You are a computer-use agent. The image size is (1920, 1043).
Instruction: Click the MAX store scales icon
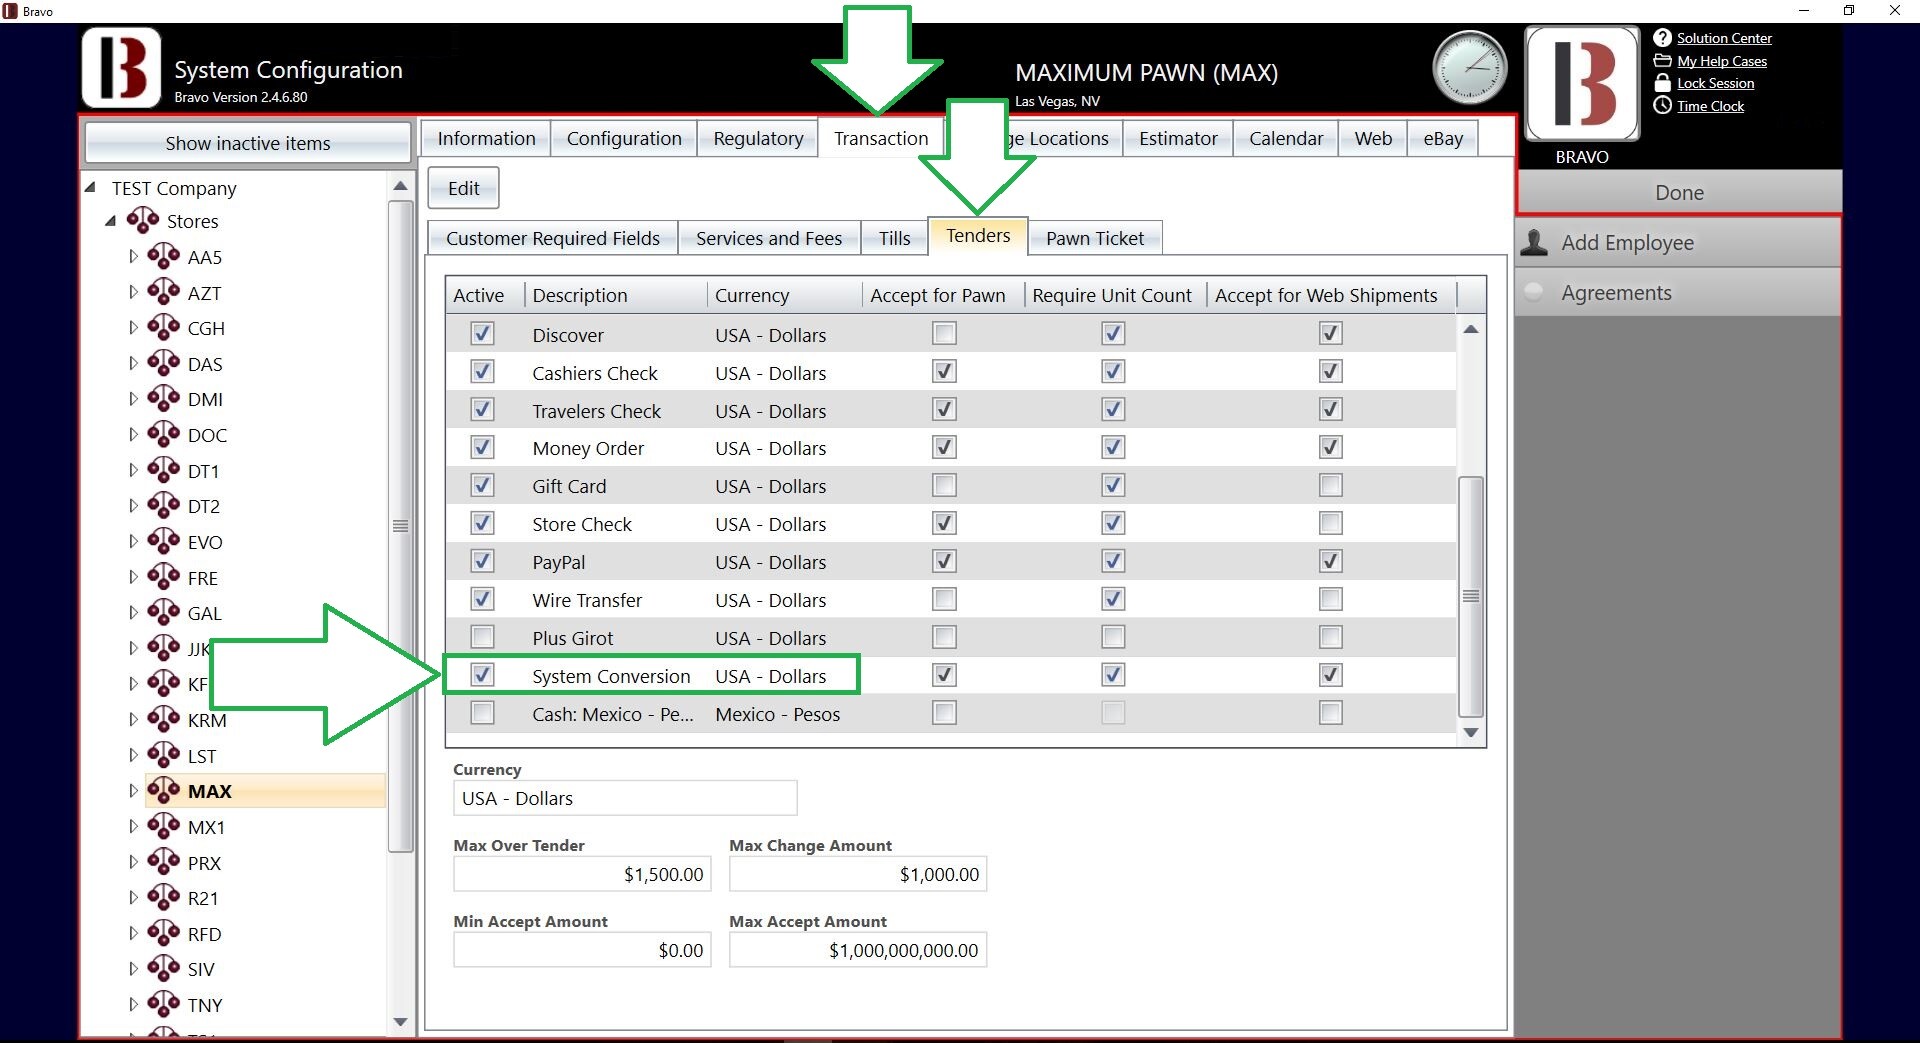(x=163, y=790)
